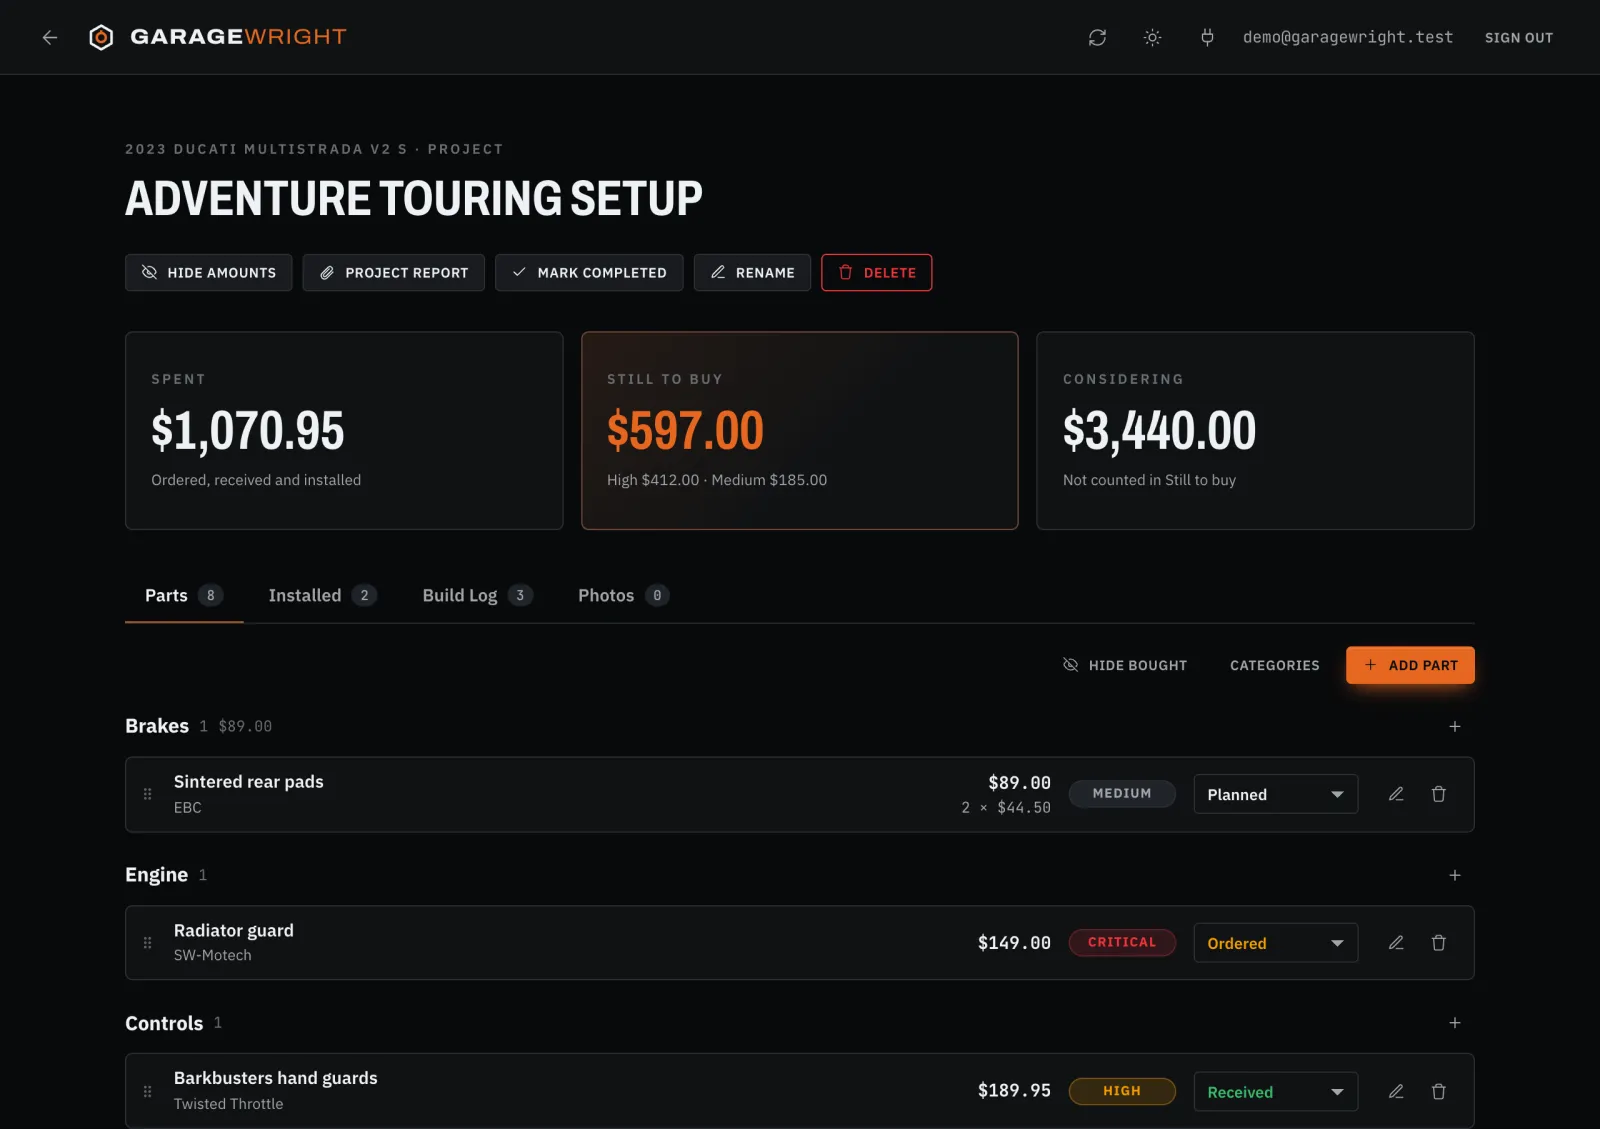This screenshot has width=1600, height=1129.
Task: Switch to the Parts tab
Action: point(184,595)
